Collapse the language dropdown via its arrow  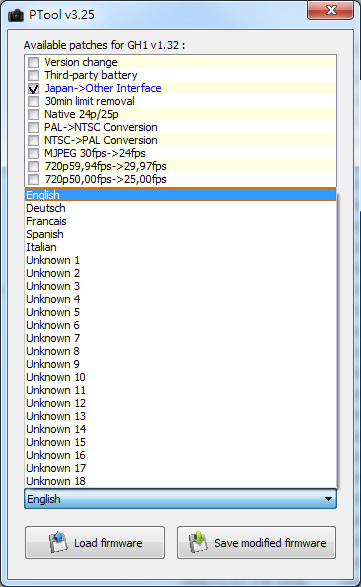pos(328,499)
